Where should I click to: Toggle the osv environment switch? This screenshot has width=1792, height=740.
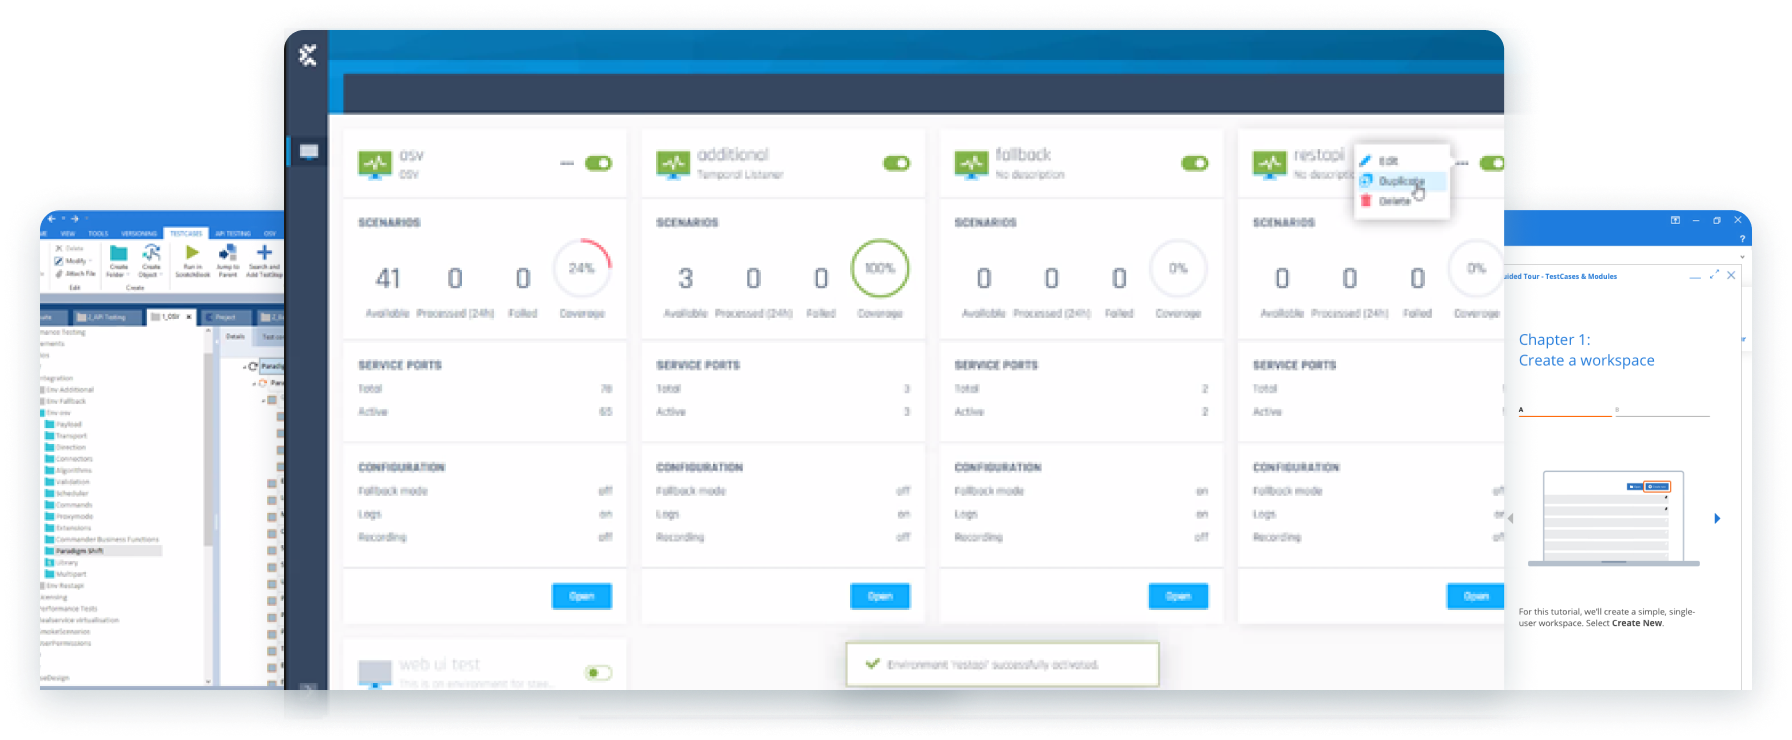coord(598,163)
